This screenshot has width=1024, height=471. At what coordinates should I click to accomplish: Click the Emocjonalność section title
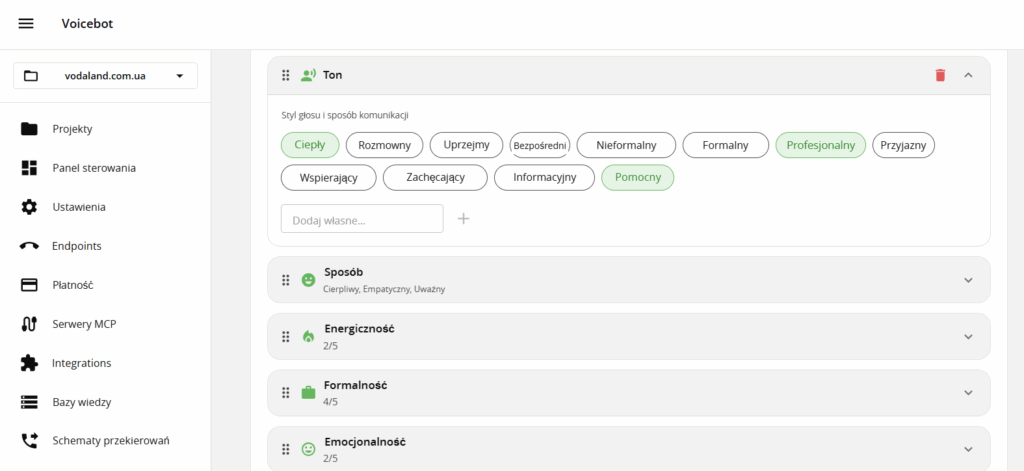click(x=365, y=442)
